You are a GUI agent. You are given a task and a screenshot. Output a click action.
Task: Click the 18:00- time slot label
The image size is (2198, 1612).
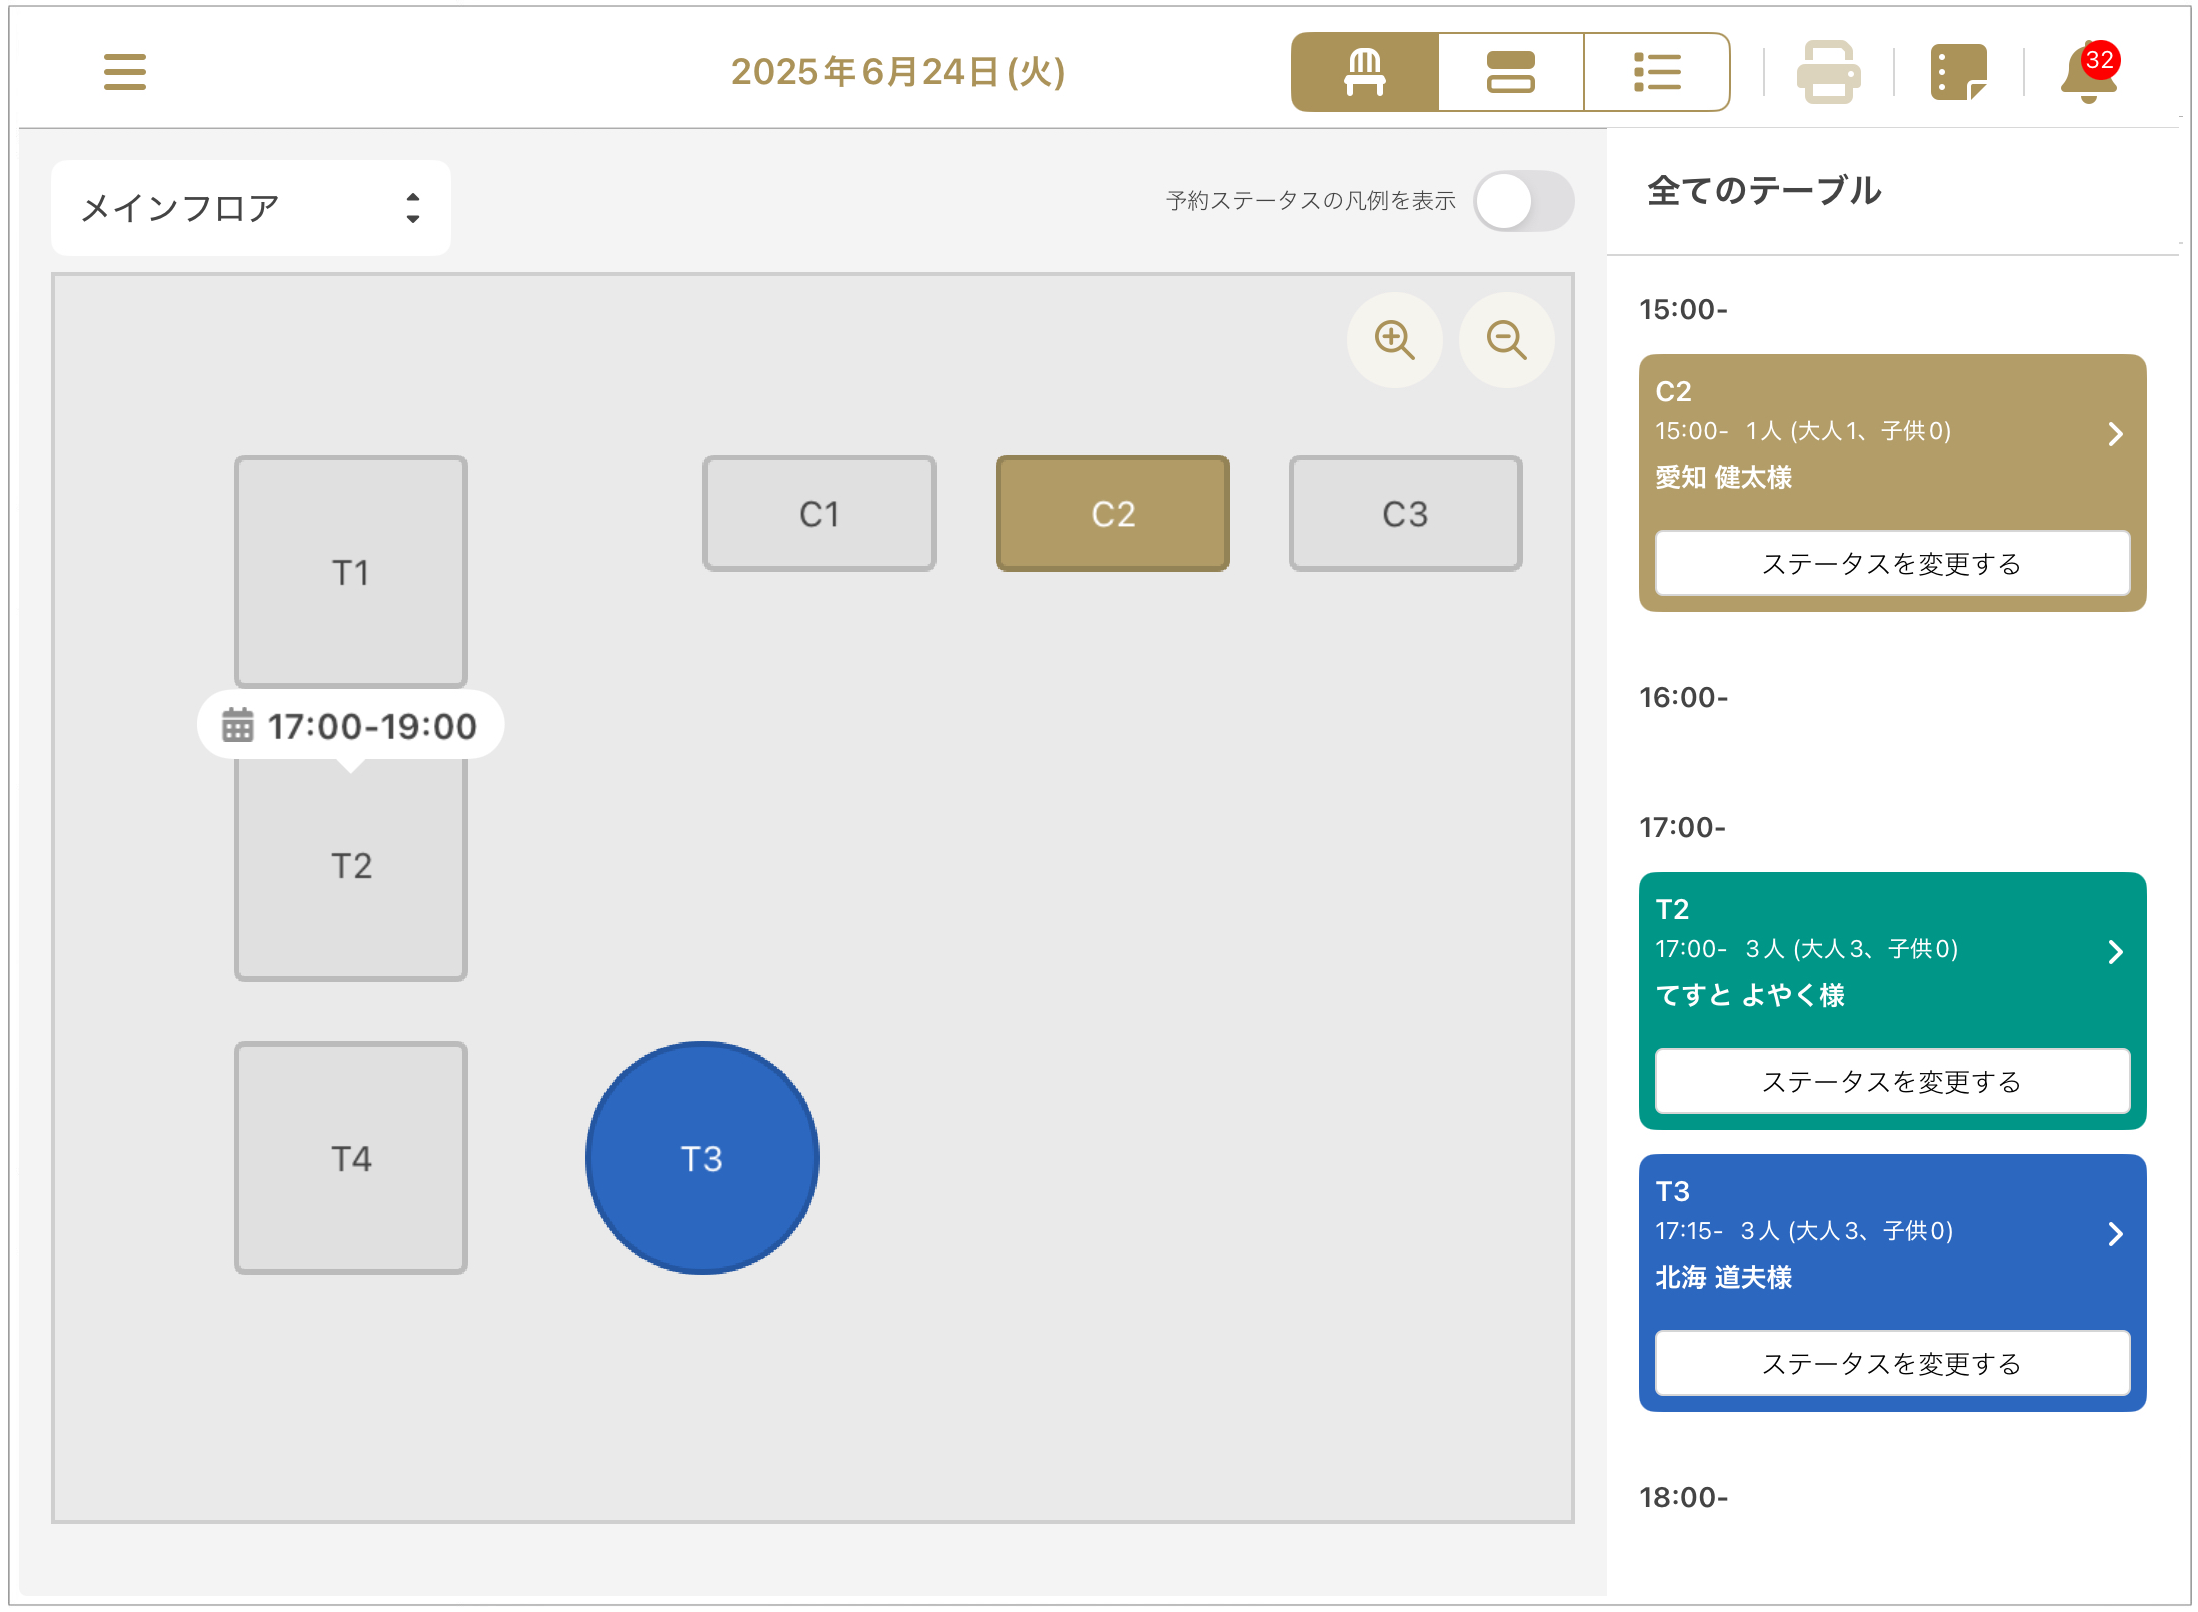[x=1683, y=1498]
